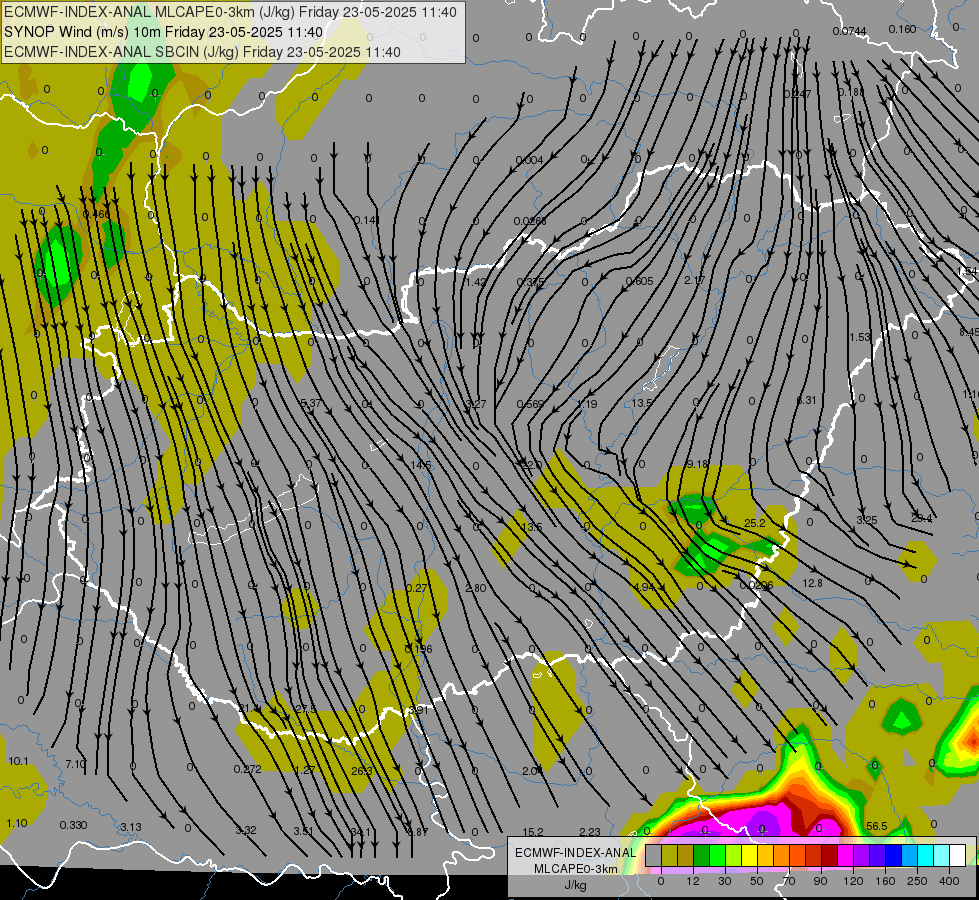Screen dimensions: 979x900
Task: Select the J/kg unit label in legend
Action: tap(576, 885)
